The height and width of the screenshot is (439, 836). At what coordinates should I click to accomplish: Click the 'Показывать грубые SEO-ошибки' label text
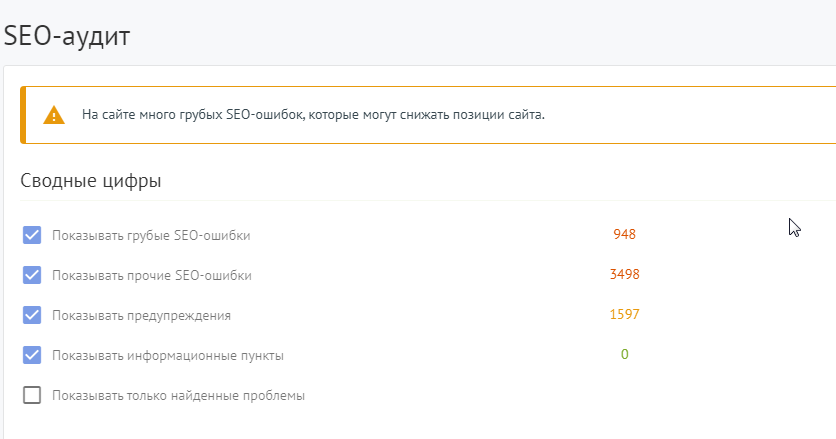click(151, 235)
